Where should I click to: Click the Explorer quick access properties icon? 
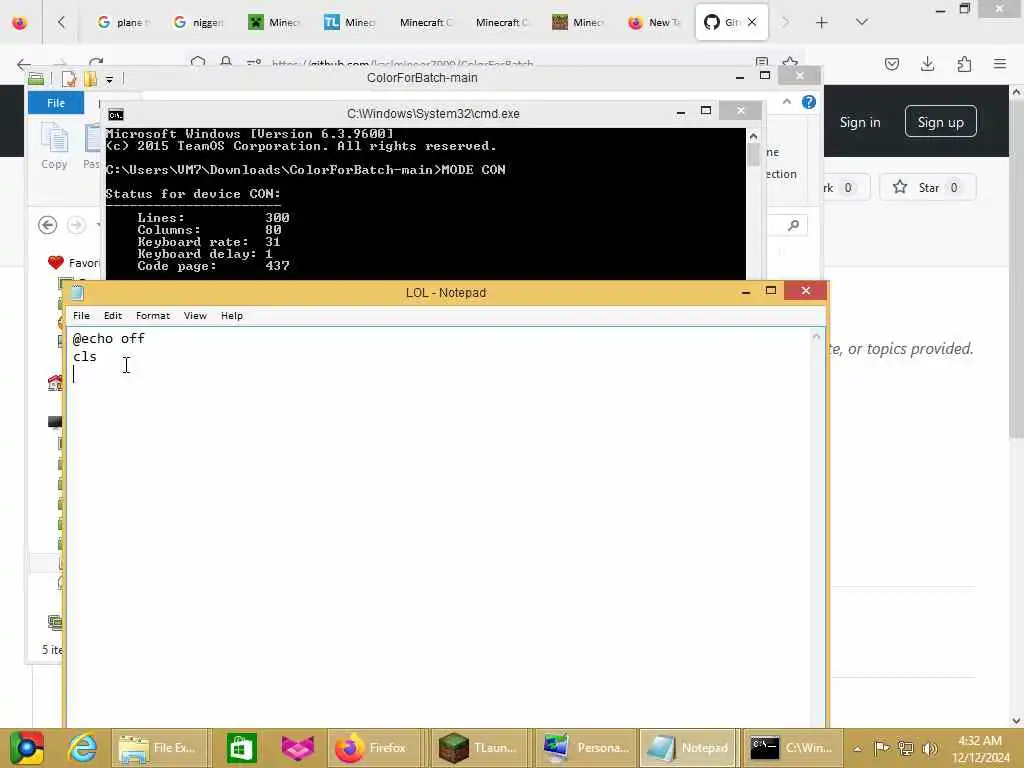pyautogui.click(x=69, y=79)
